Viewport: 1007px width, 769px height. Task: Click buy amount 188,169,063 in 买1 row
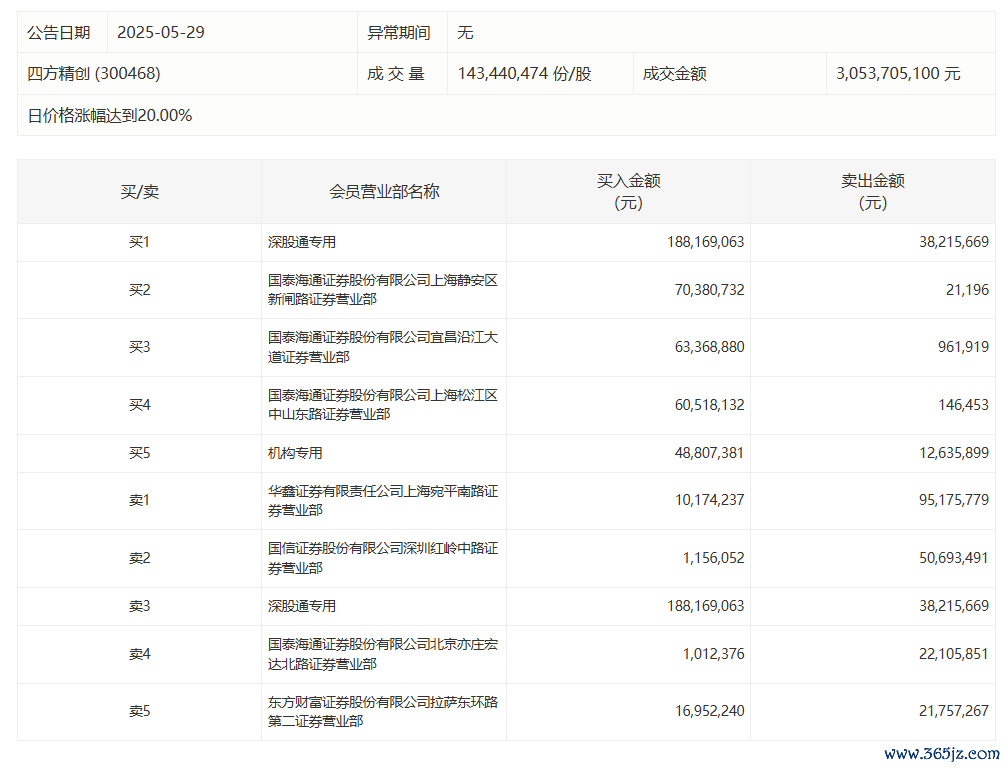click(x=705, y=242)
